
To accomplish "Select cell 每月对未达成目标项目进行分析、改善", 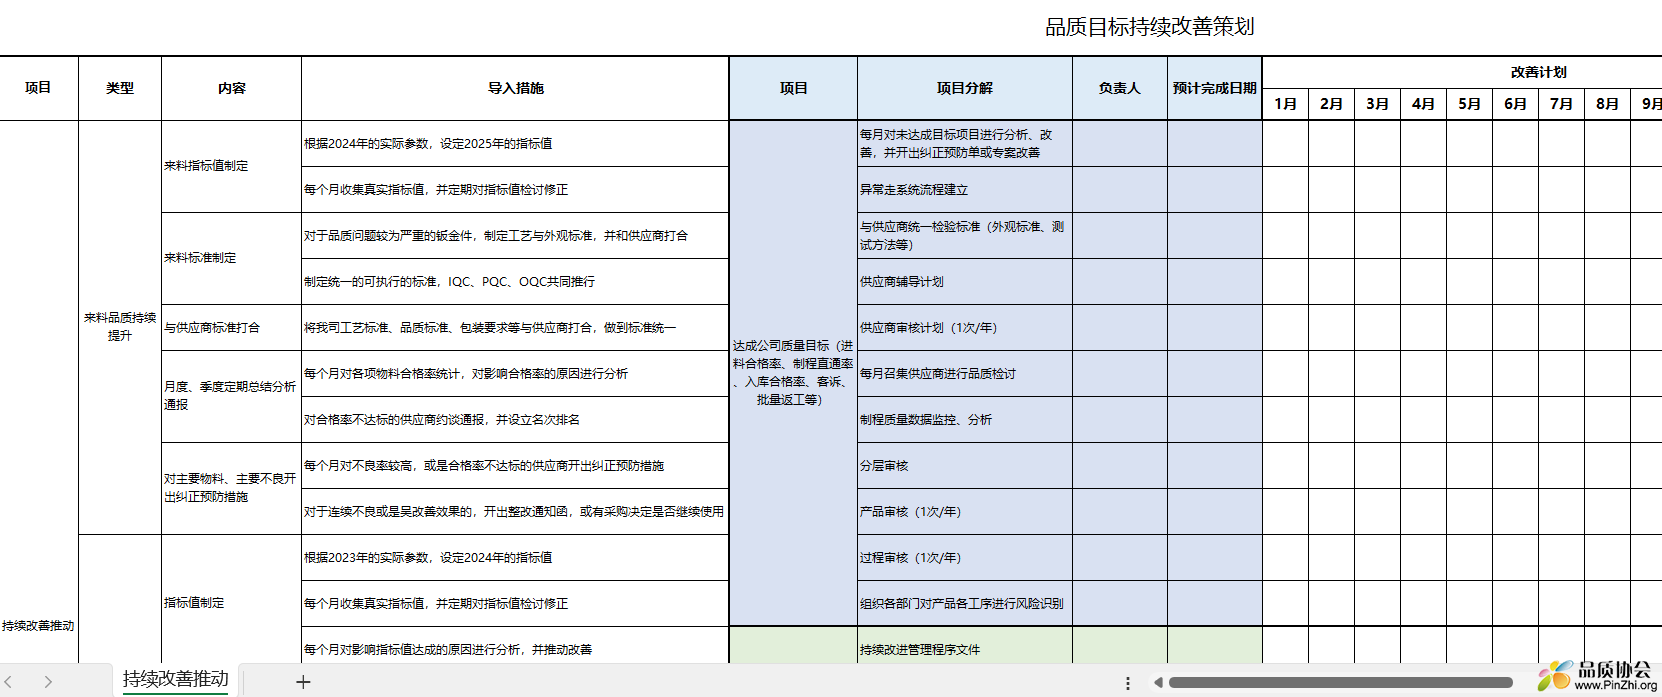I will coord(965,144).
